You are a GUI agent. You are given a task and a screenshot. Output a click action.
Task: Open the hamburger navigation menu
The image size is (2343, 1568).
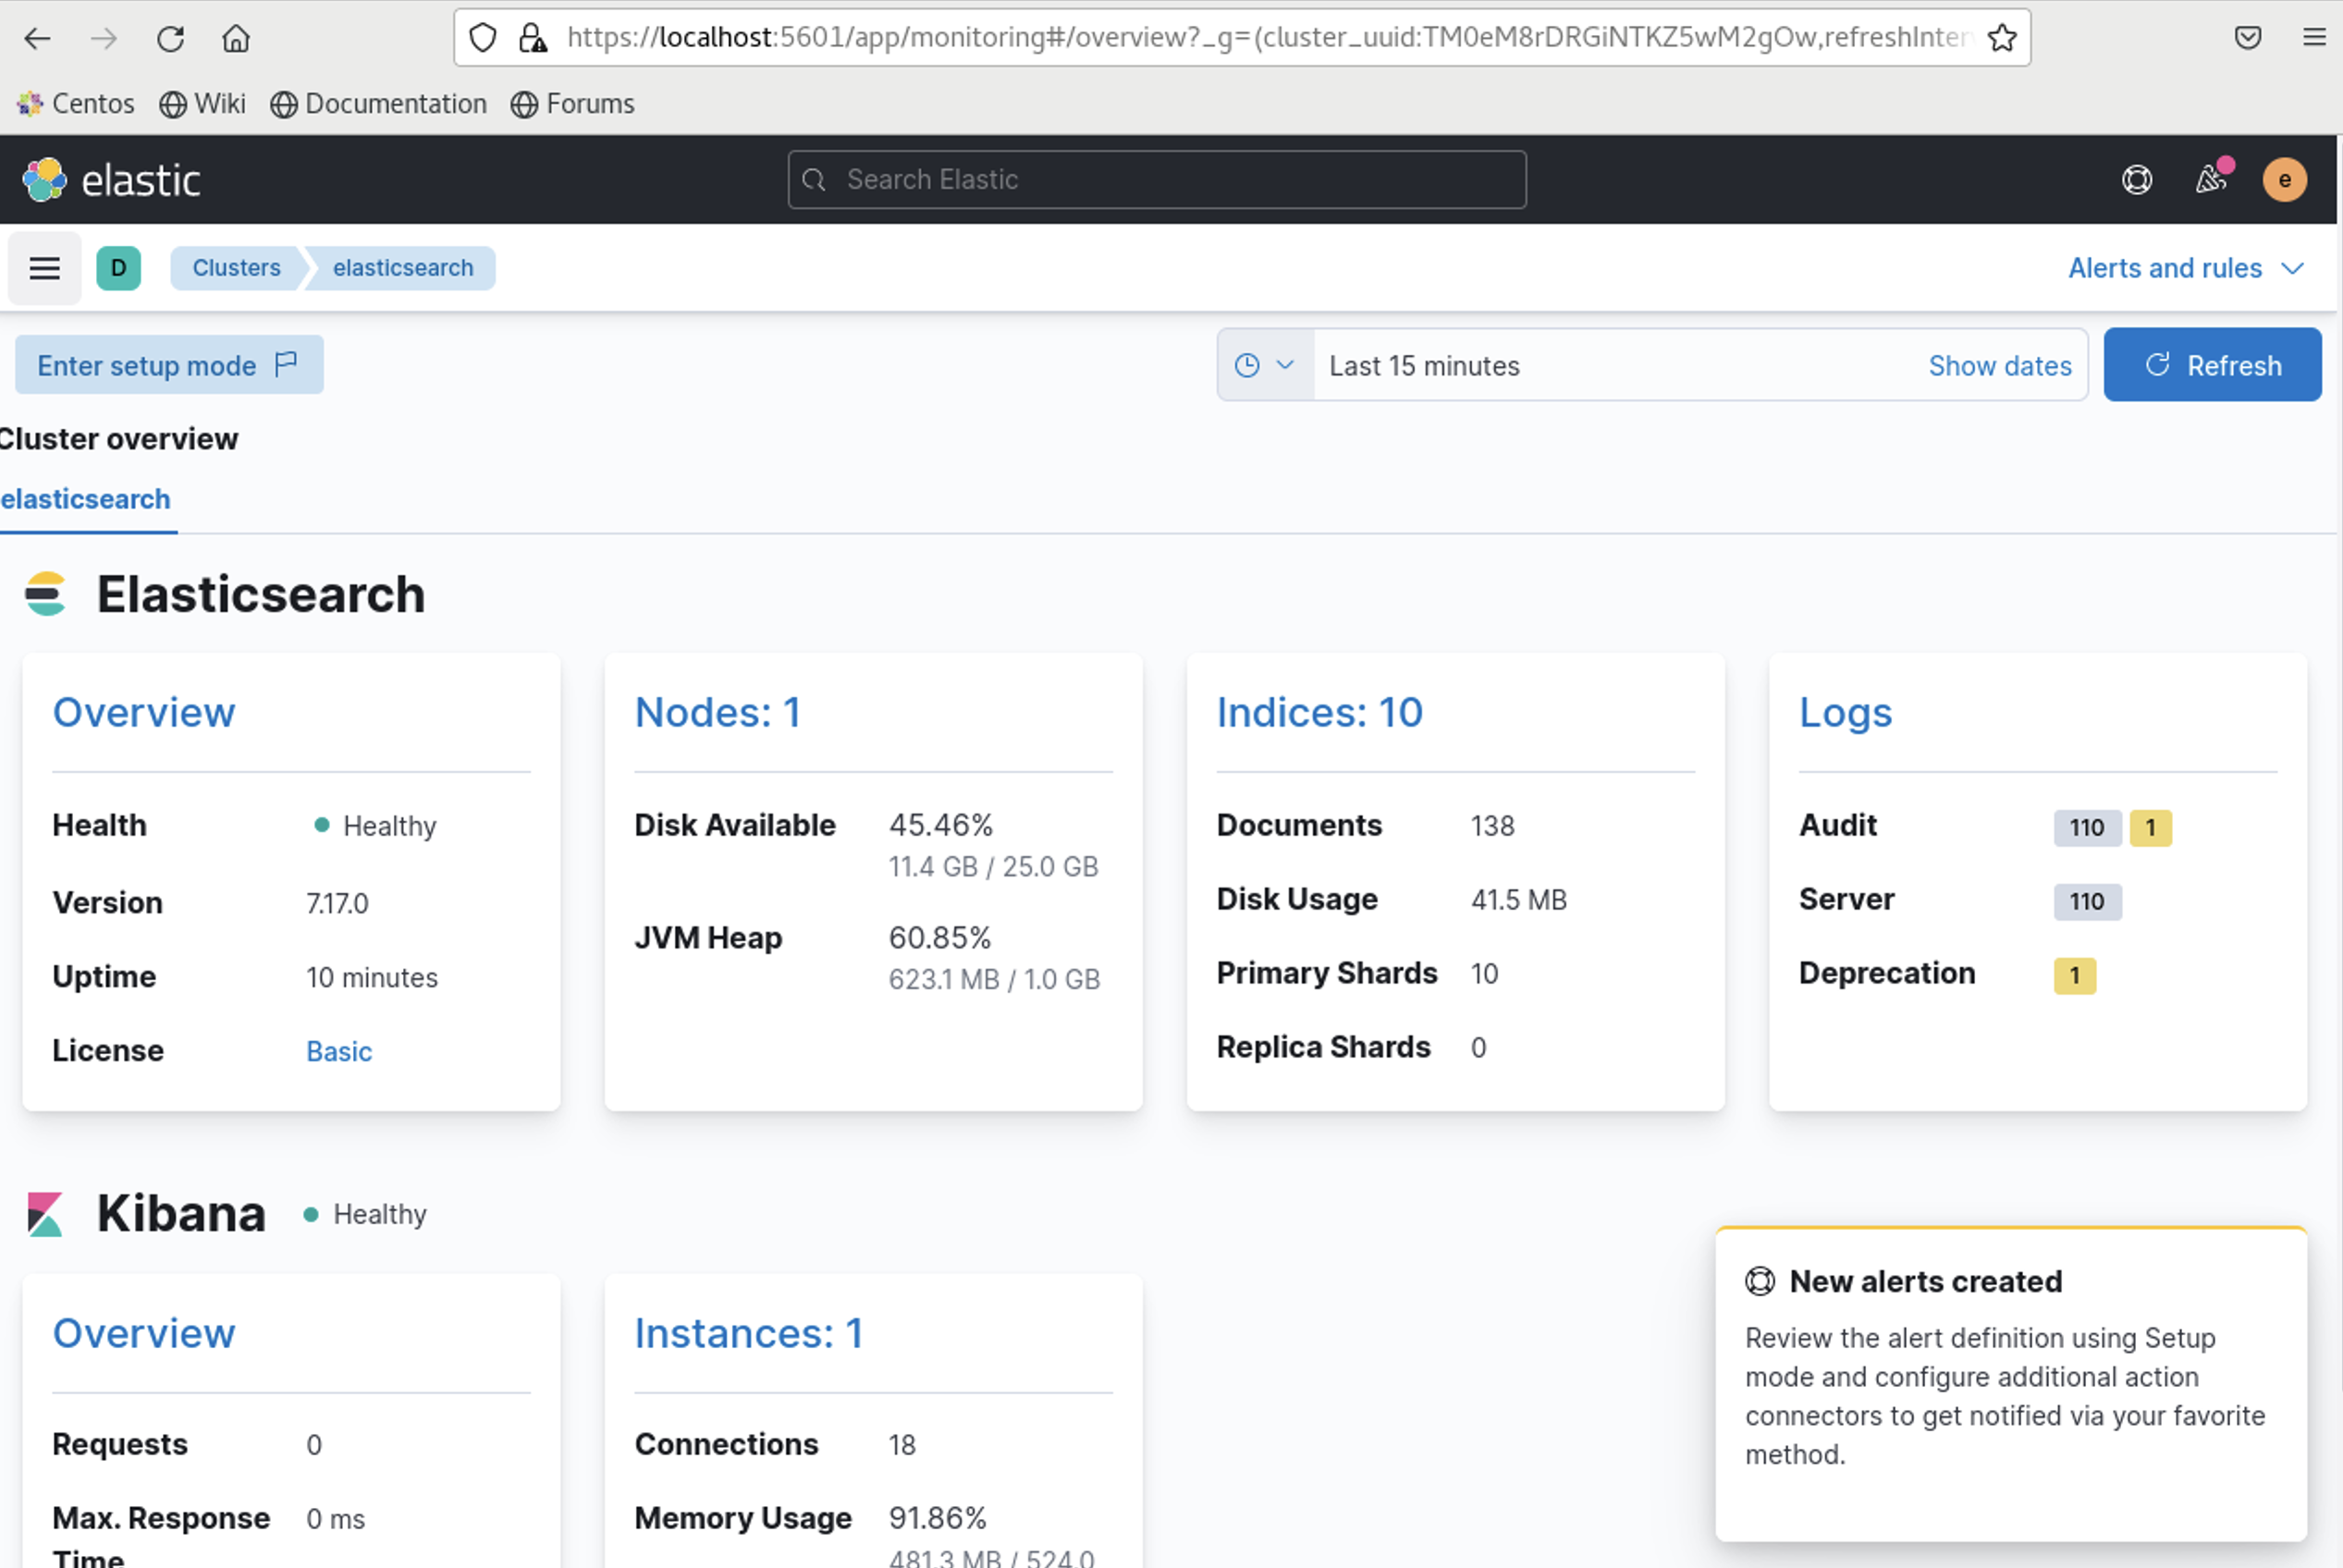tap(44, 268)
